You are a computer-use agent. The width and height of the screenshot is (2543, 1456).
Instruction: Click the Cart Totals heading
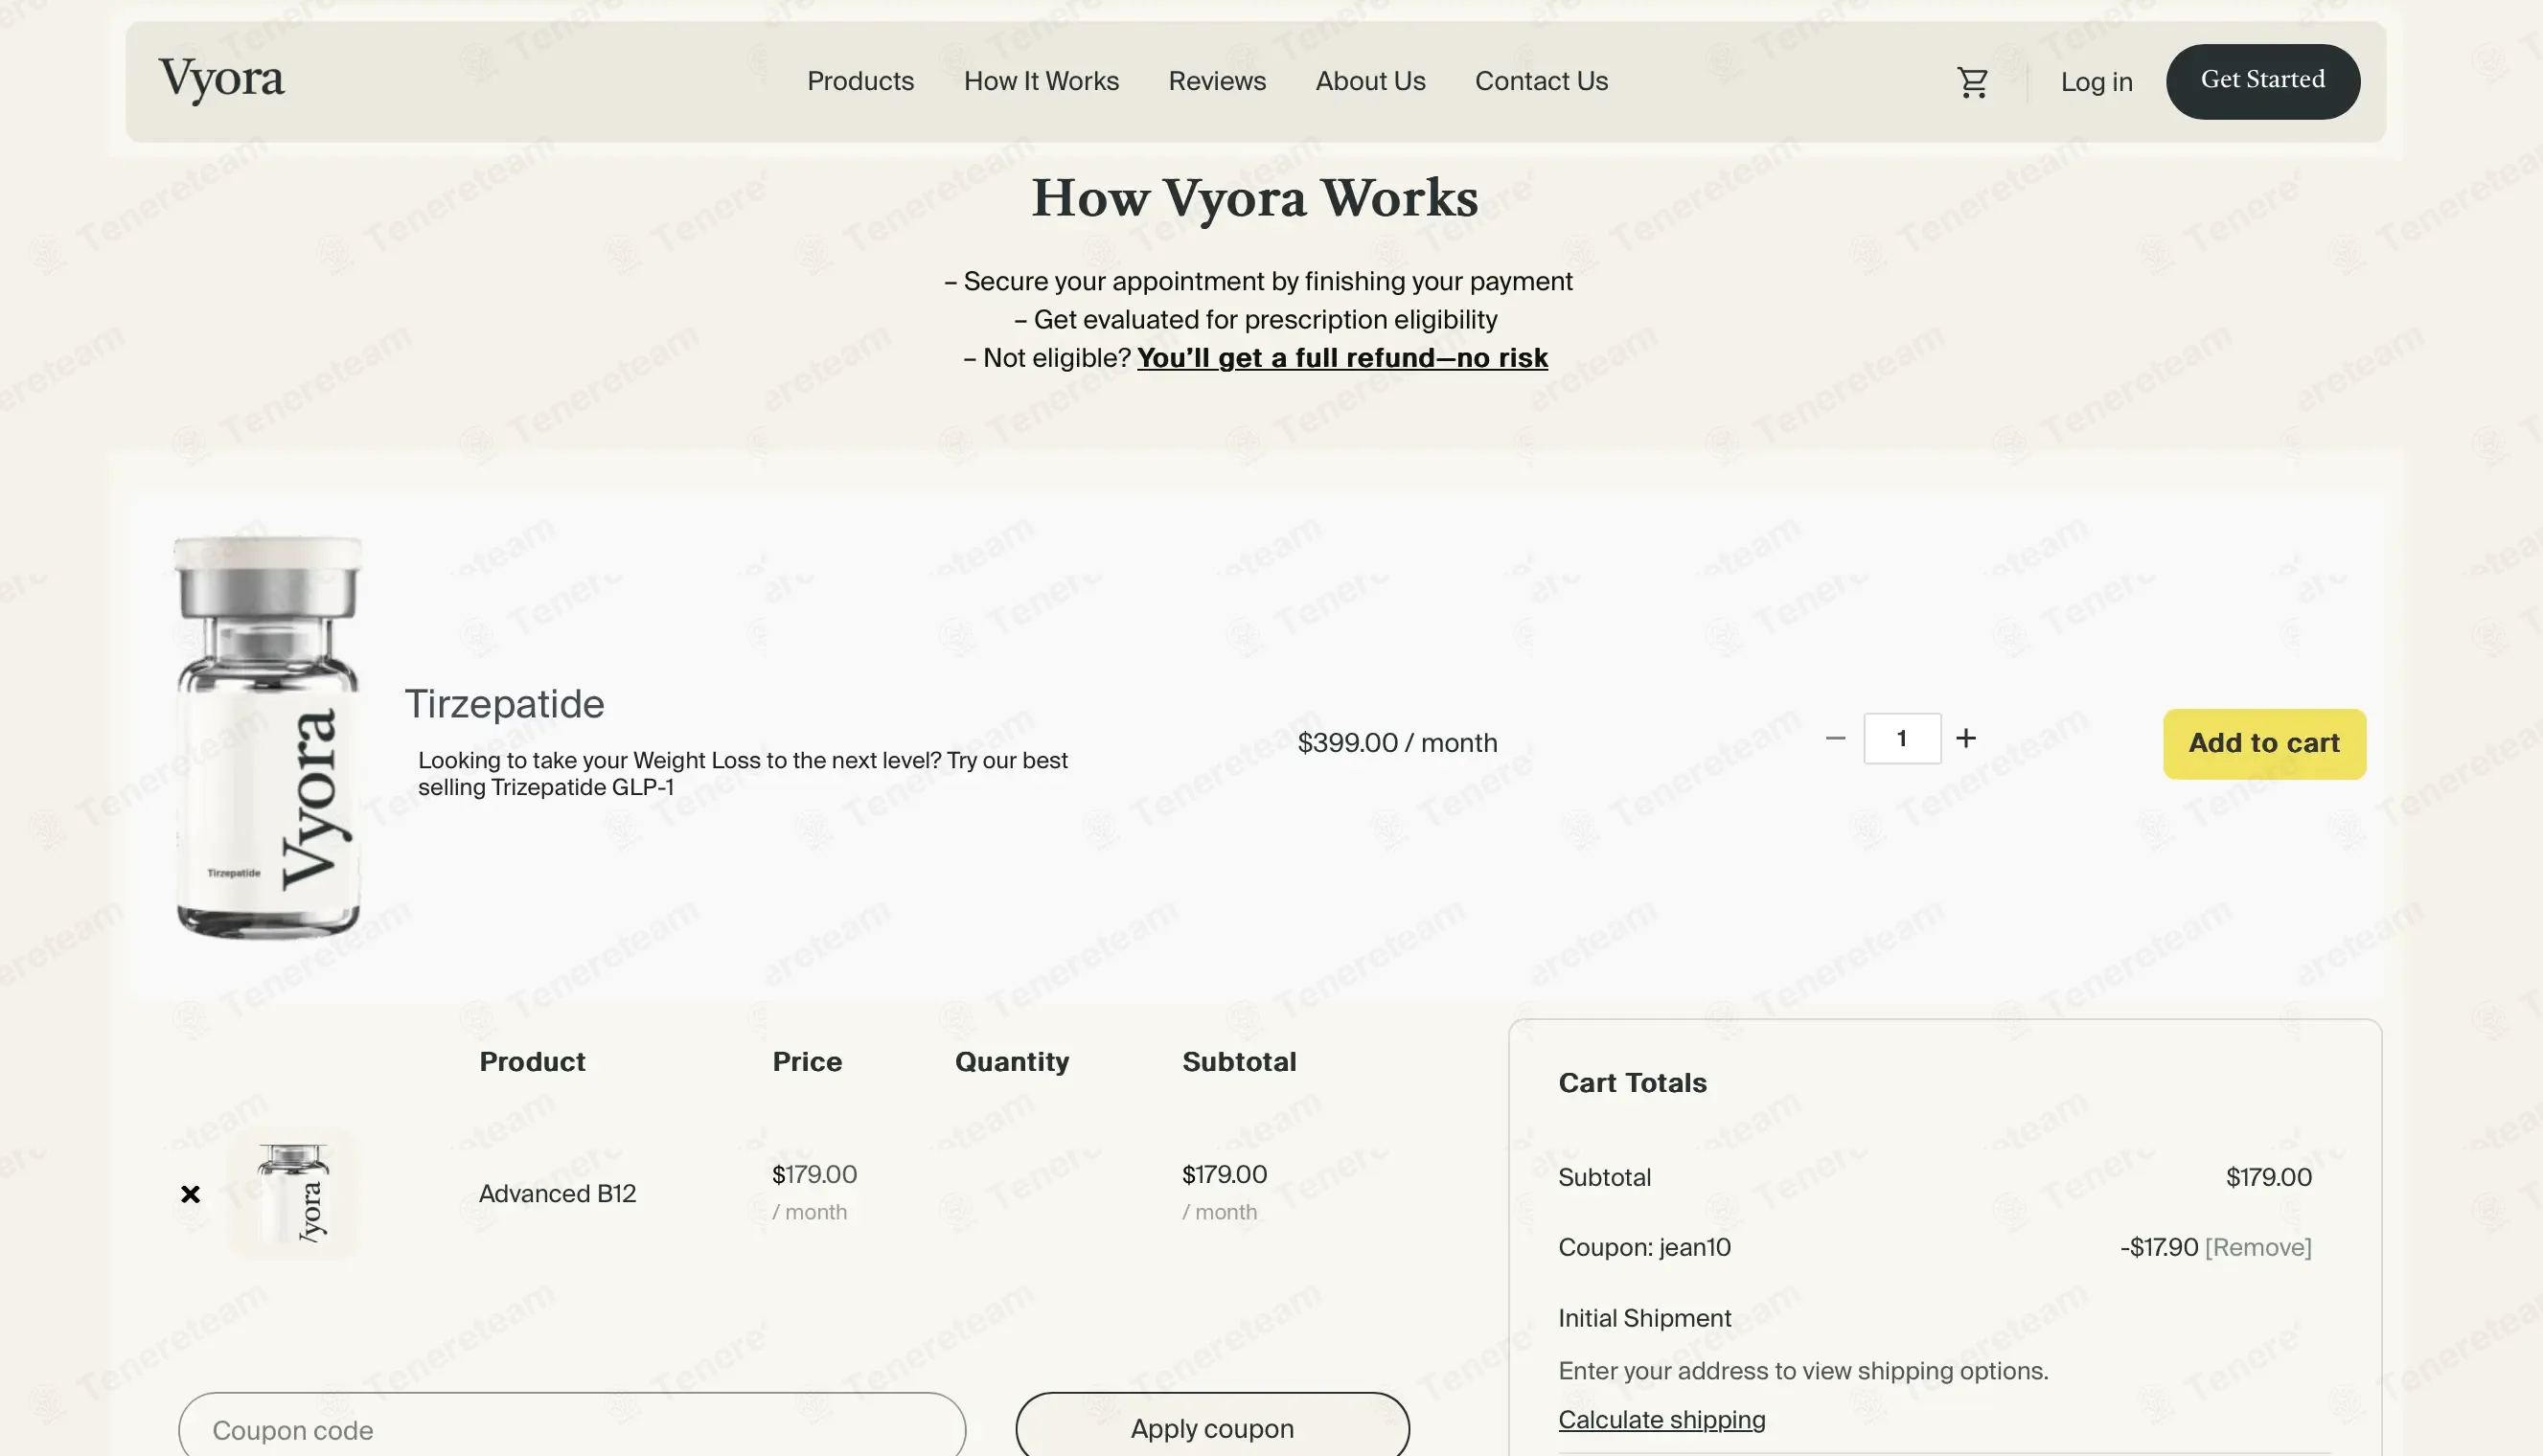click(1632, 1083)
